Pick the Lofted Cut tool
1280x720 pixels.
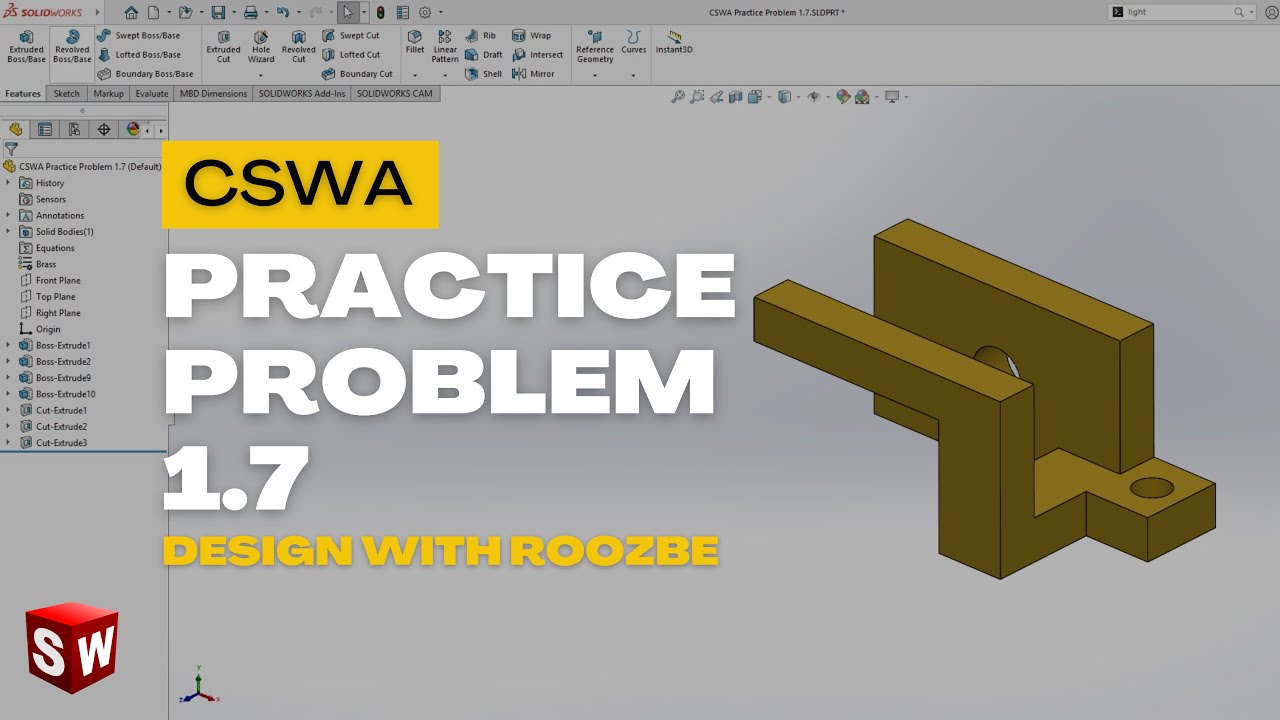click(351, 54)
